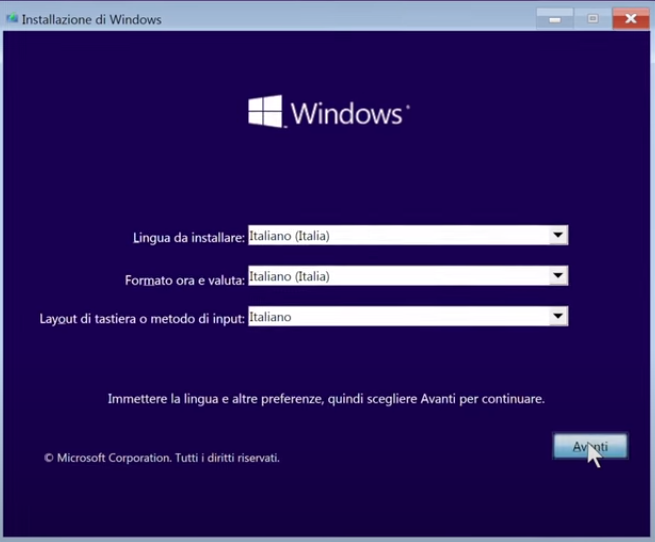
Task: Click the Installazione di Windows title bar icon
Action: click(x=12, y=19)
